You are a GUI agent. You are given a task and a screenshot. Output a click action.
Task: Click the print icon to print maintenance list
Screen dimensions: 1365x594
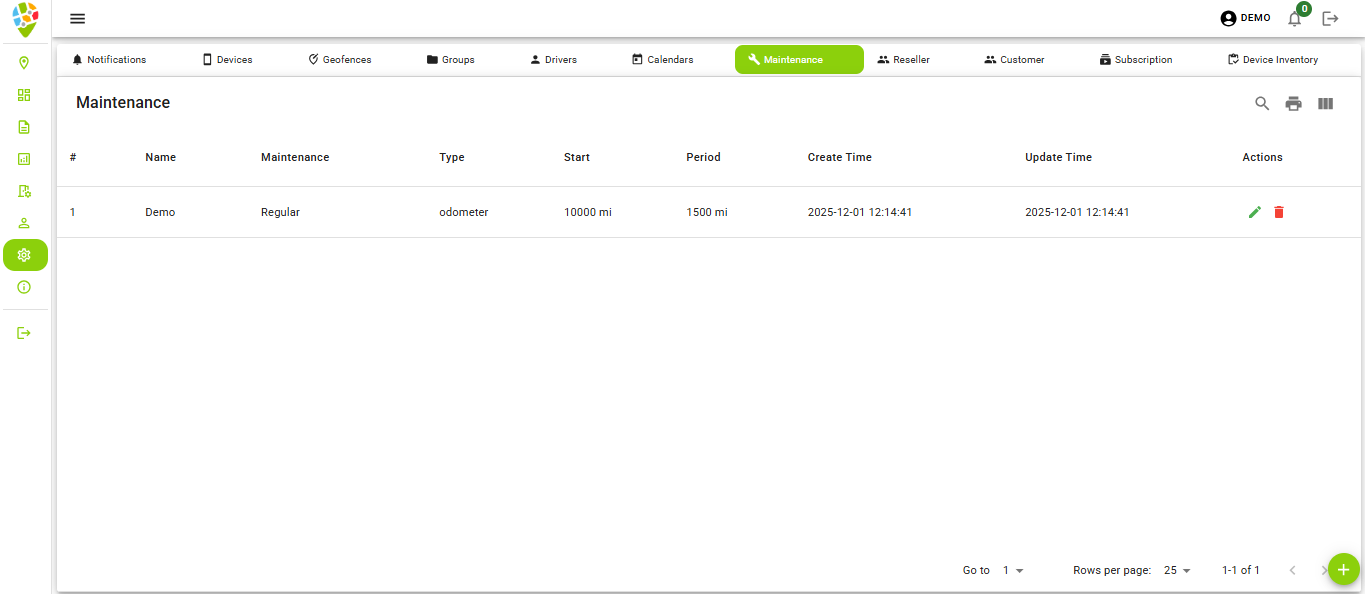tap(1293, 103)
